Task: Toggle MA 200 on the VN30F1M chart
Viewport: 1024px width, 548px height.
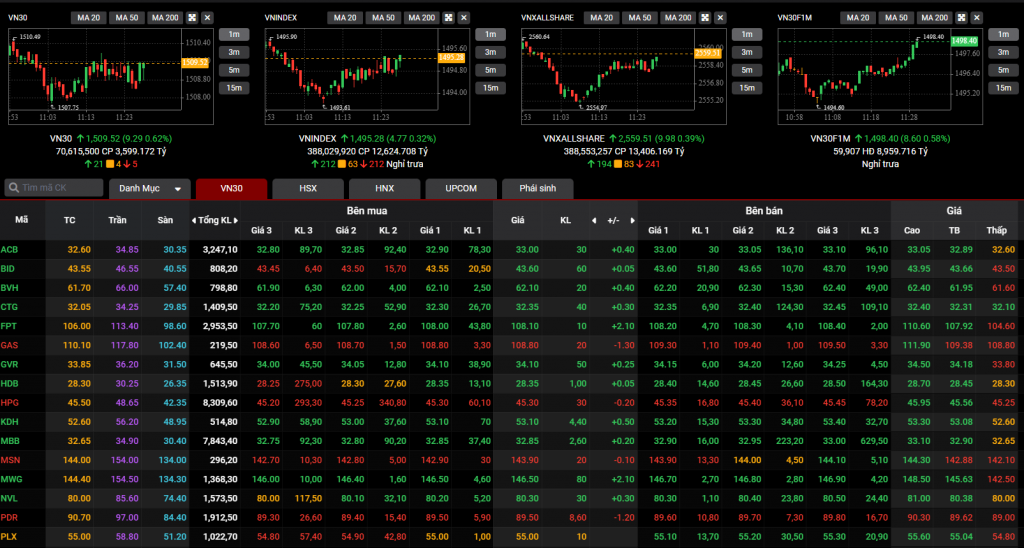Action: (x=933, y=18)
